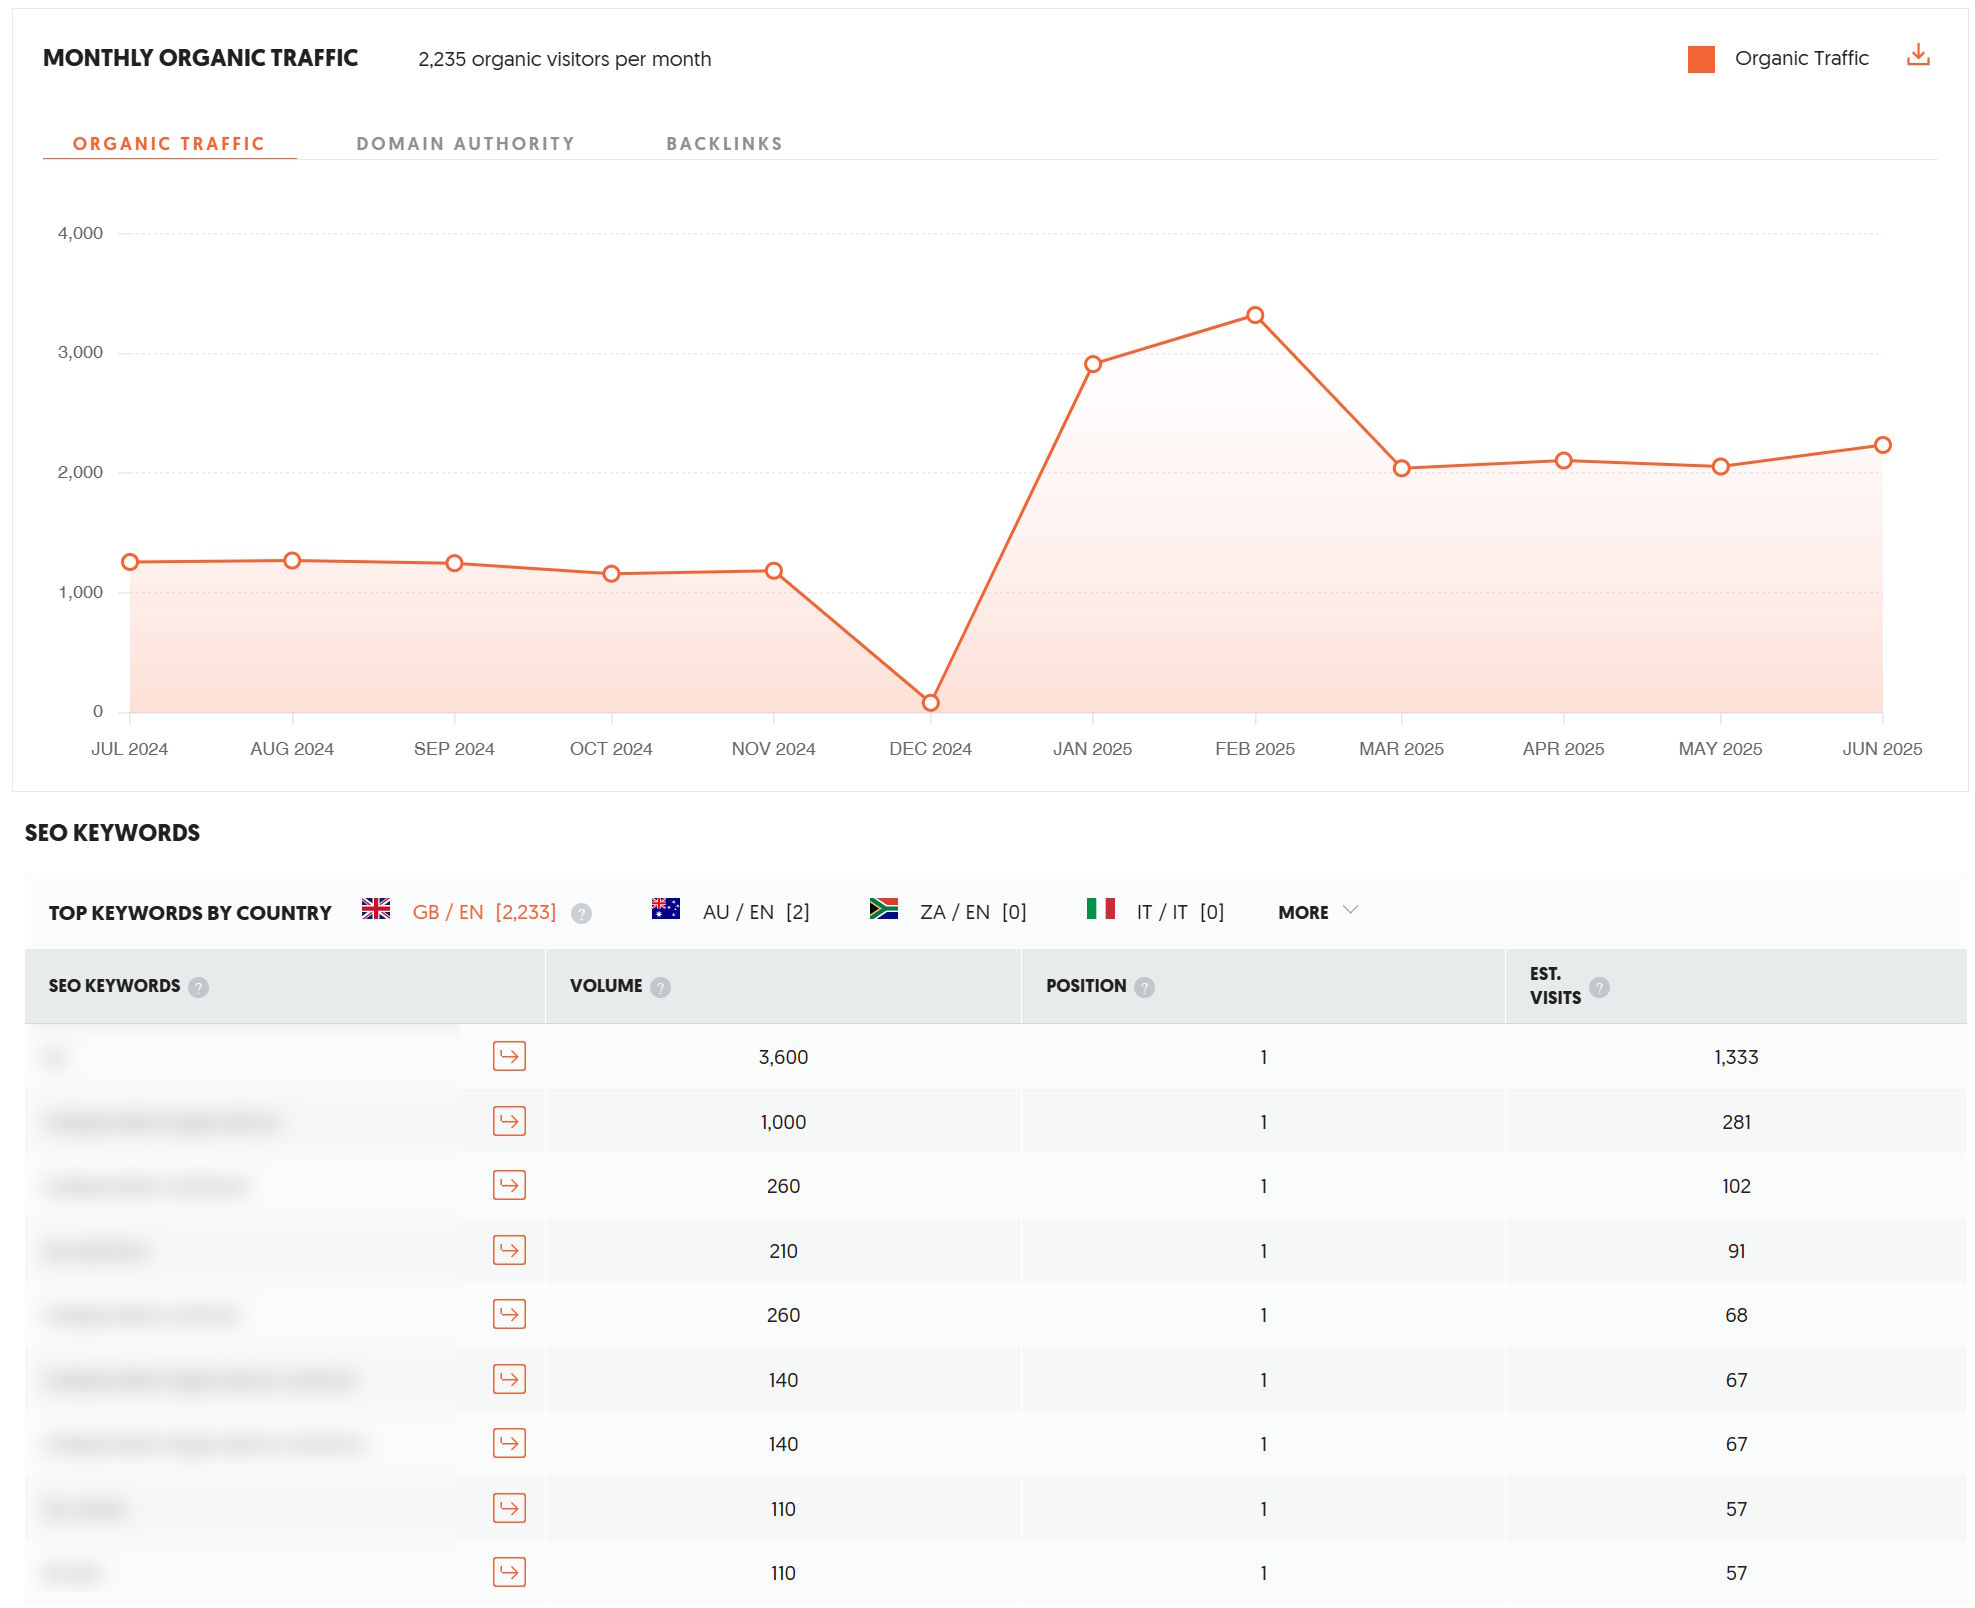
Task: Click arrow icon for 210 volume keyword row
Action: click(509, 1250)
